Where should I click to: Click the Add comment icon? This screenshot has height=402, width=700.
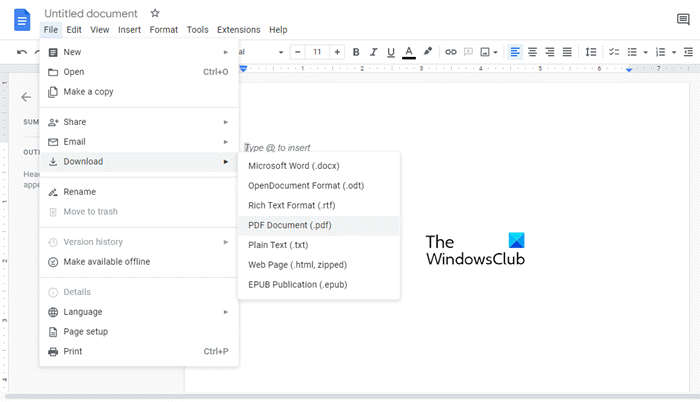tap(468, 52)
